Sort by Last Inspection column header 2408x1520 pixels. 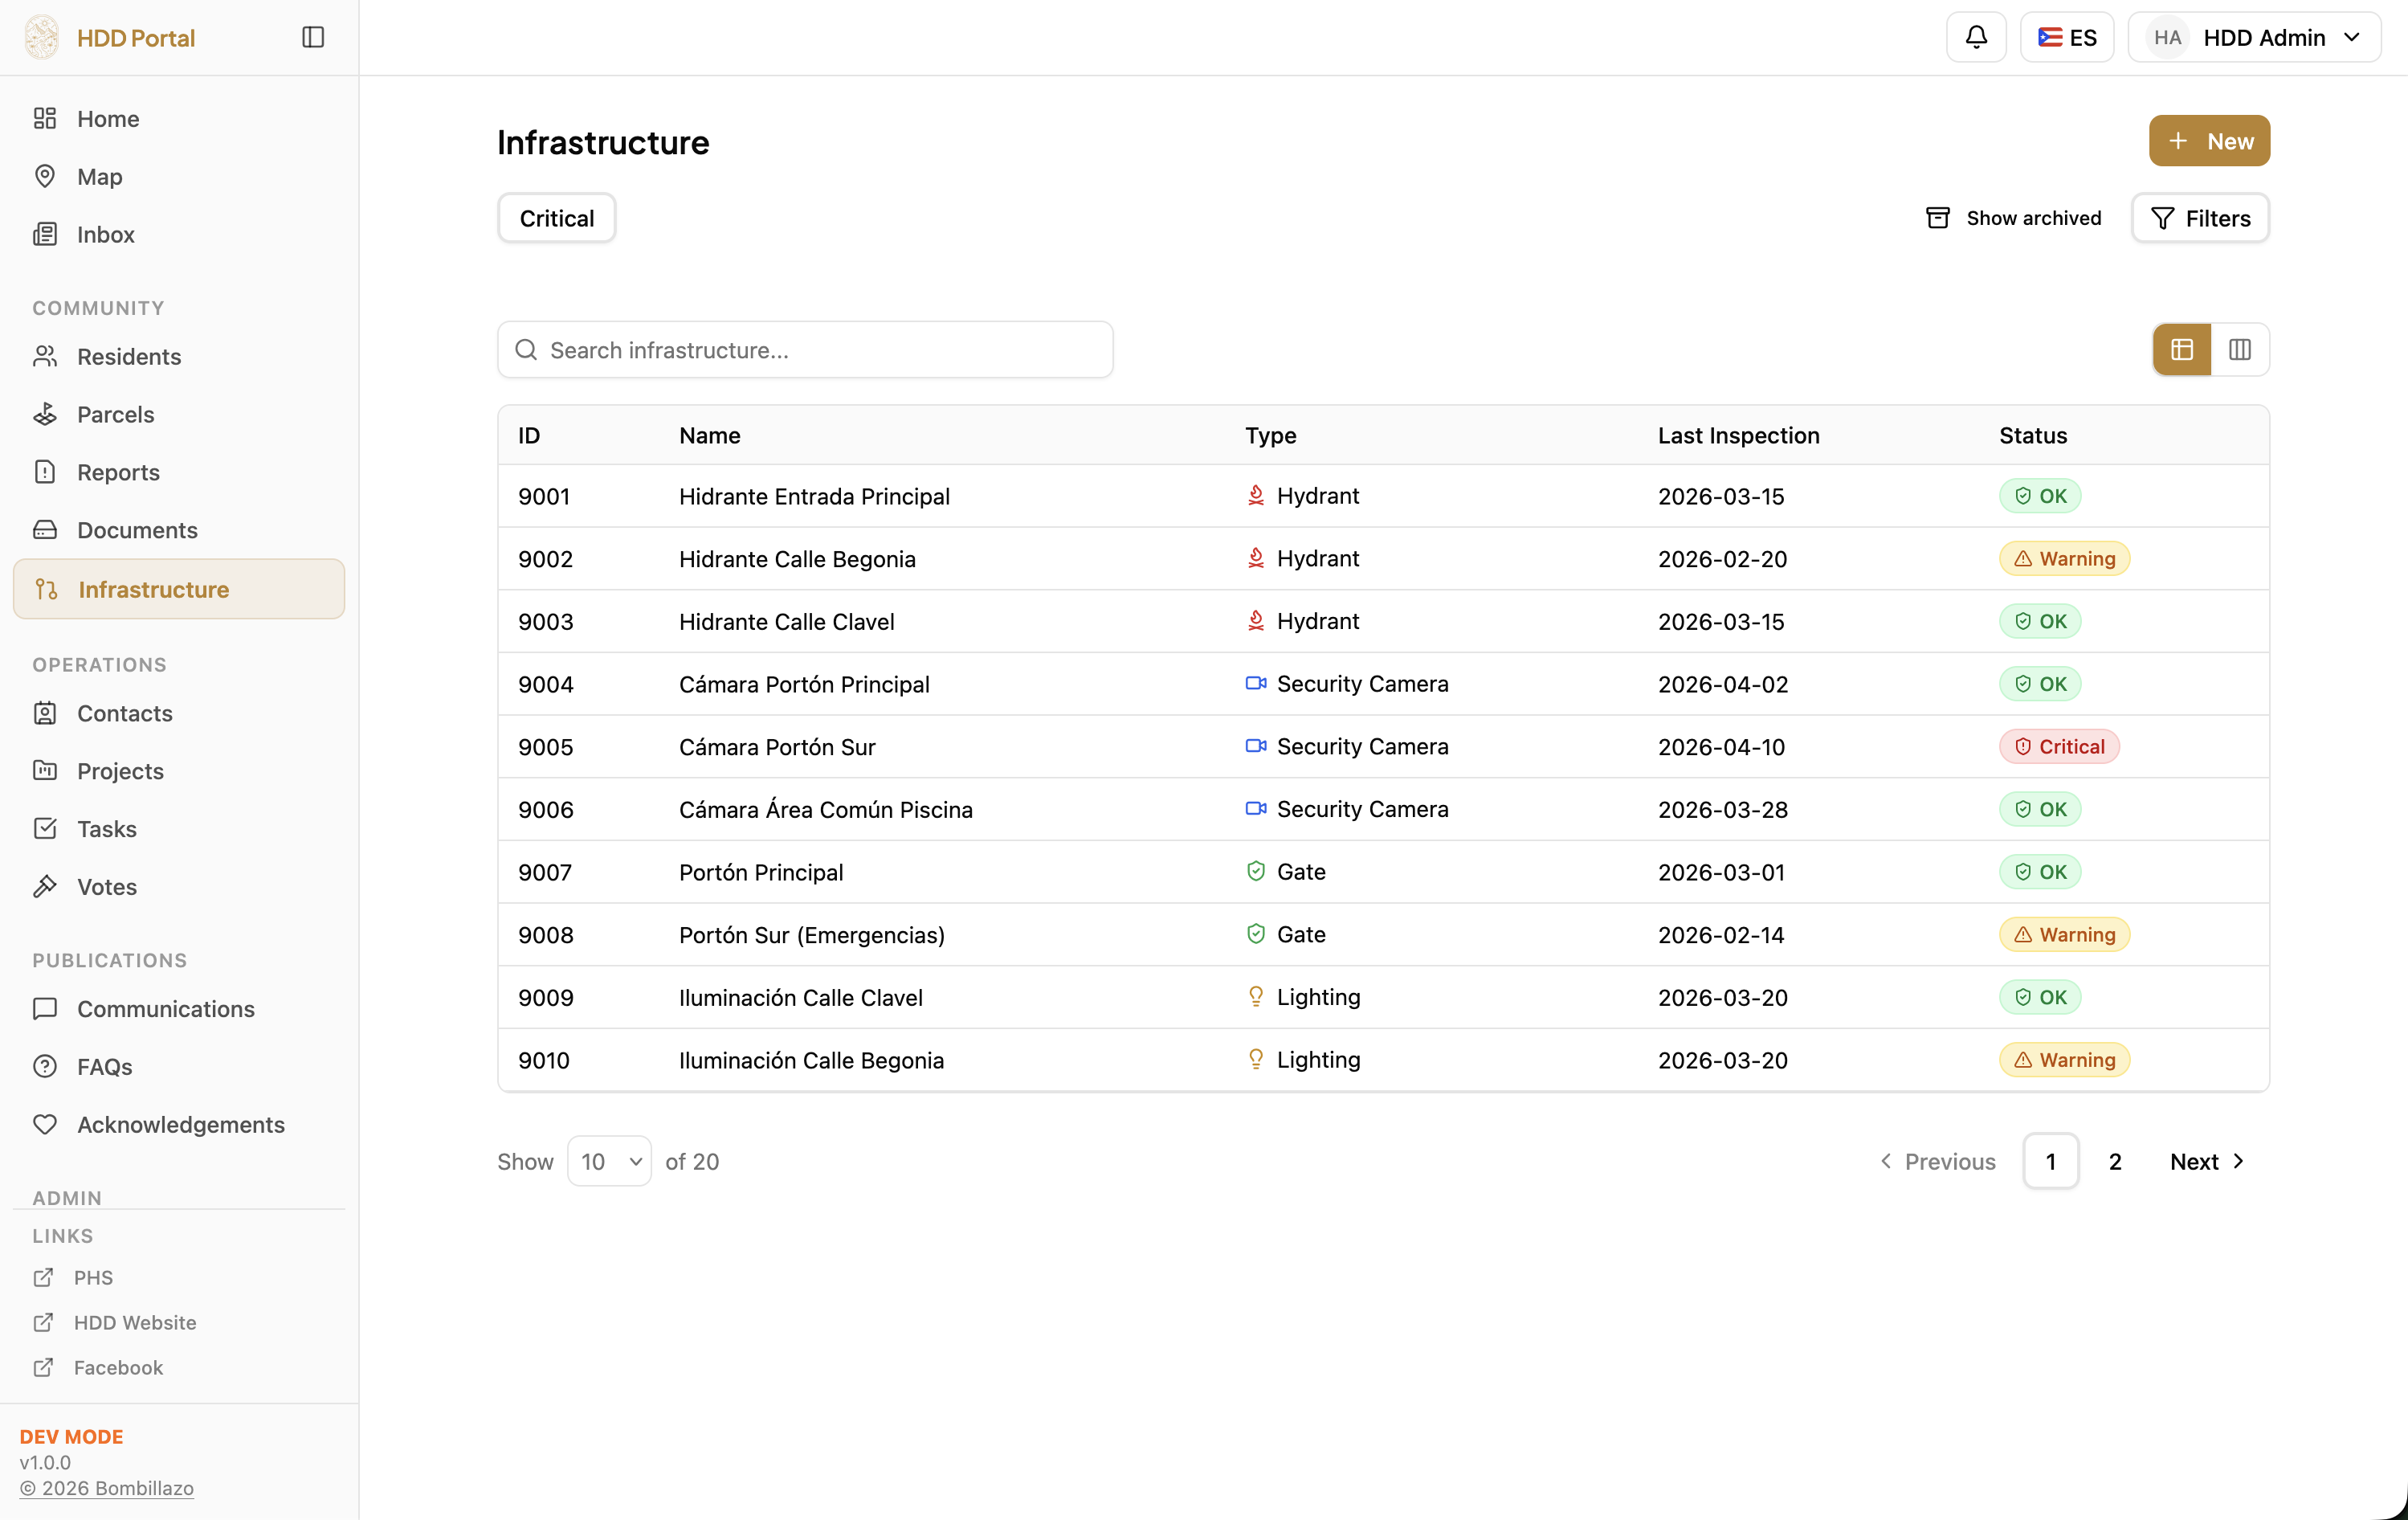pyautogui.click(x=1739, y=436)
